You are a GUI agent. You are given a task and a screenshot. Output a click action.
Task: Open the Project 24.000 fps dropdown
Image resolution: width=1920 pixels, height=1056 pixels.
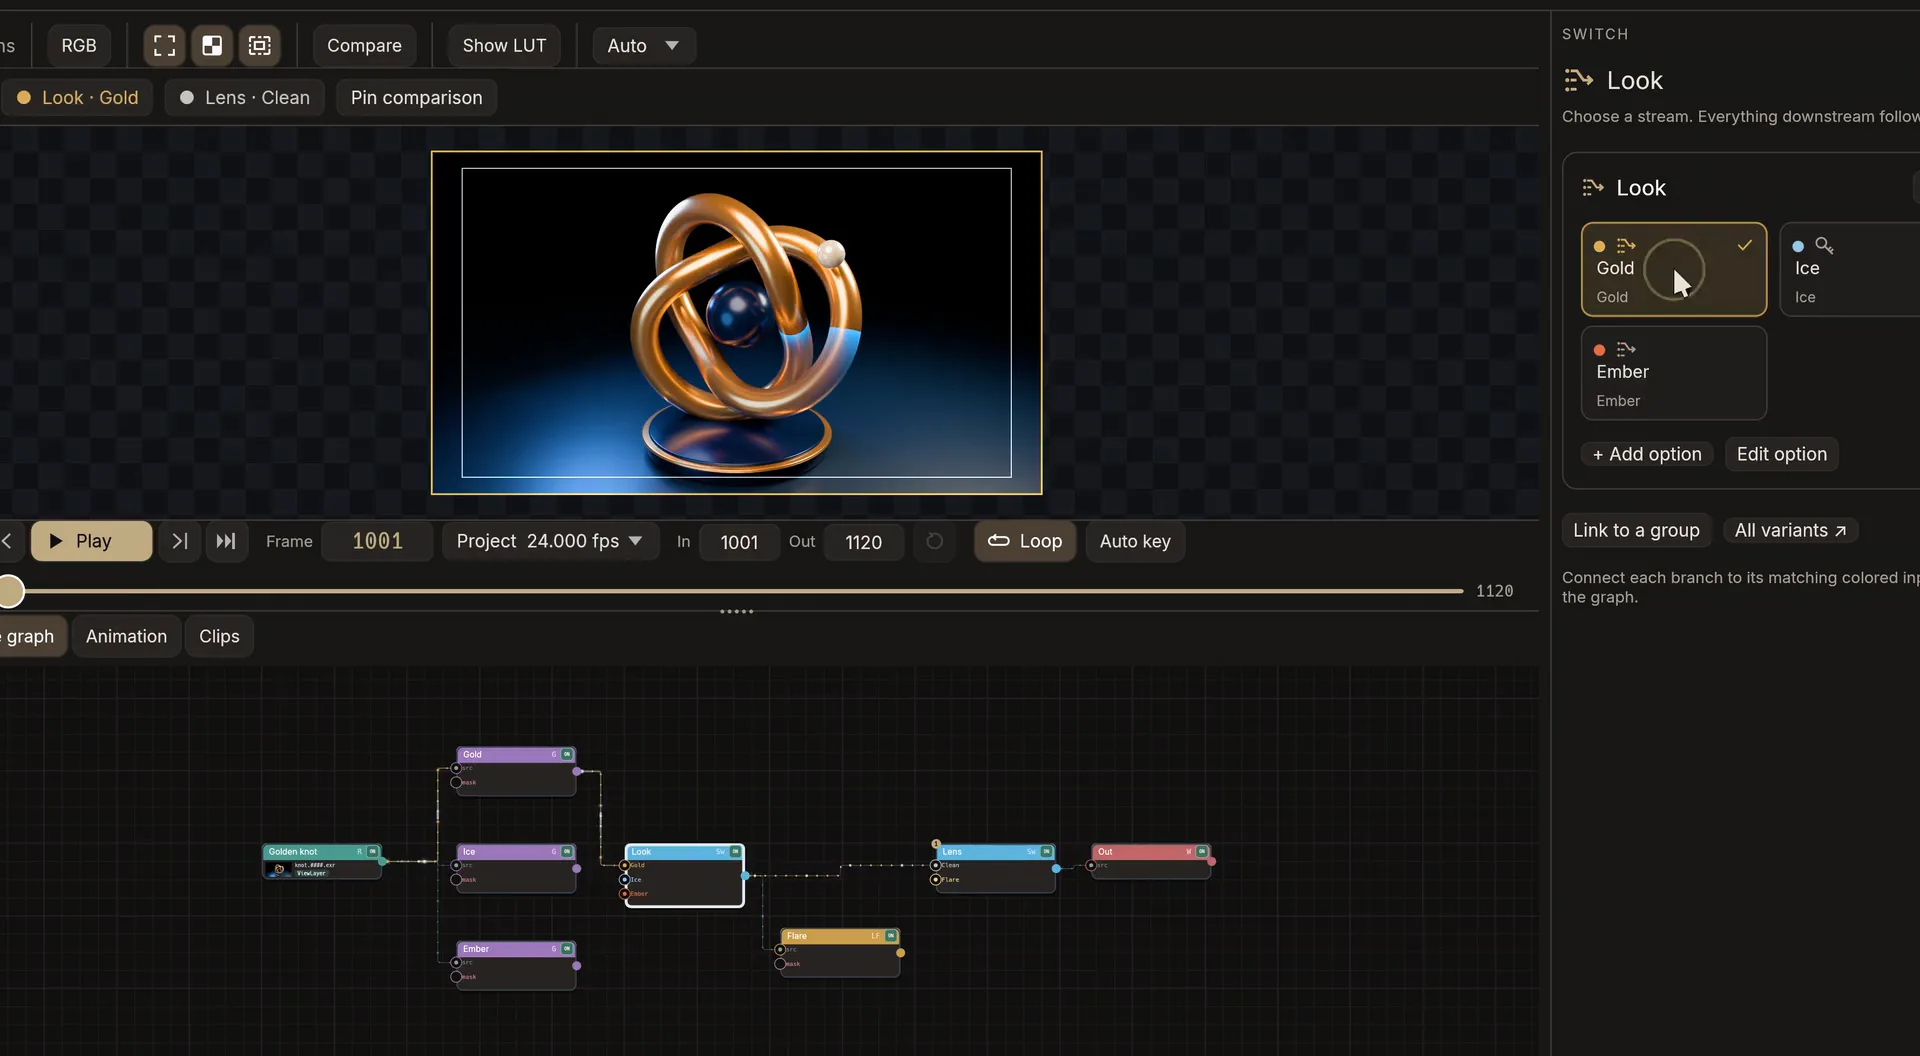550,541
